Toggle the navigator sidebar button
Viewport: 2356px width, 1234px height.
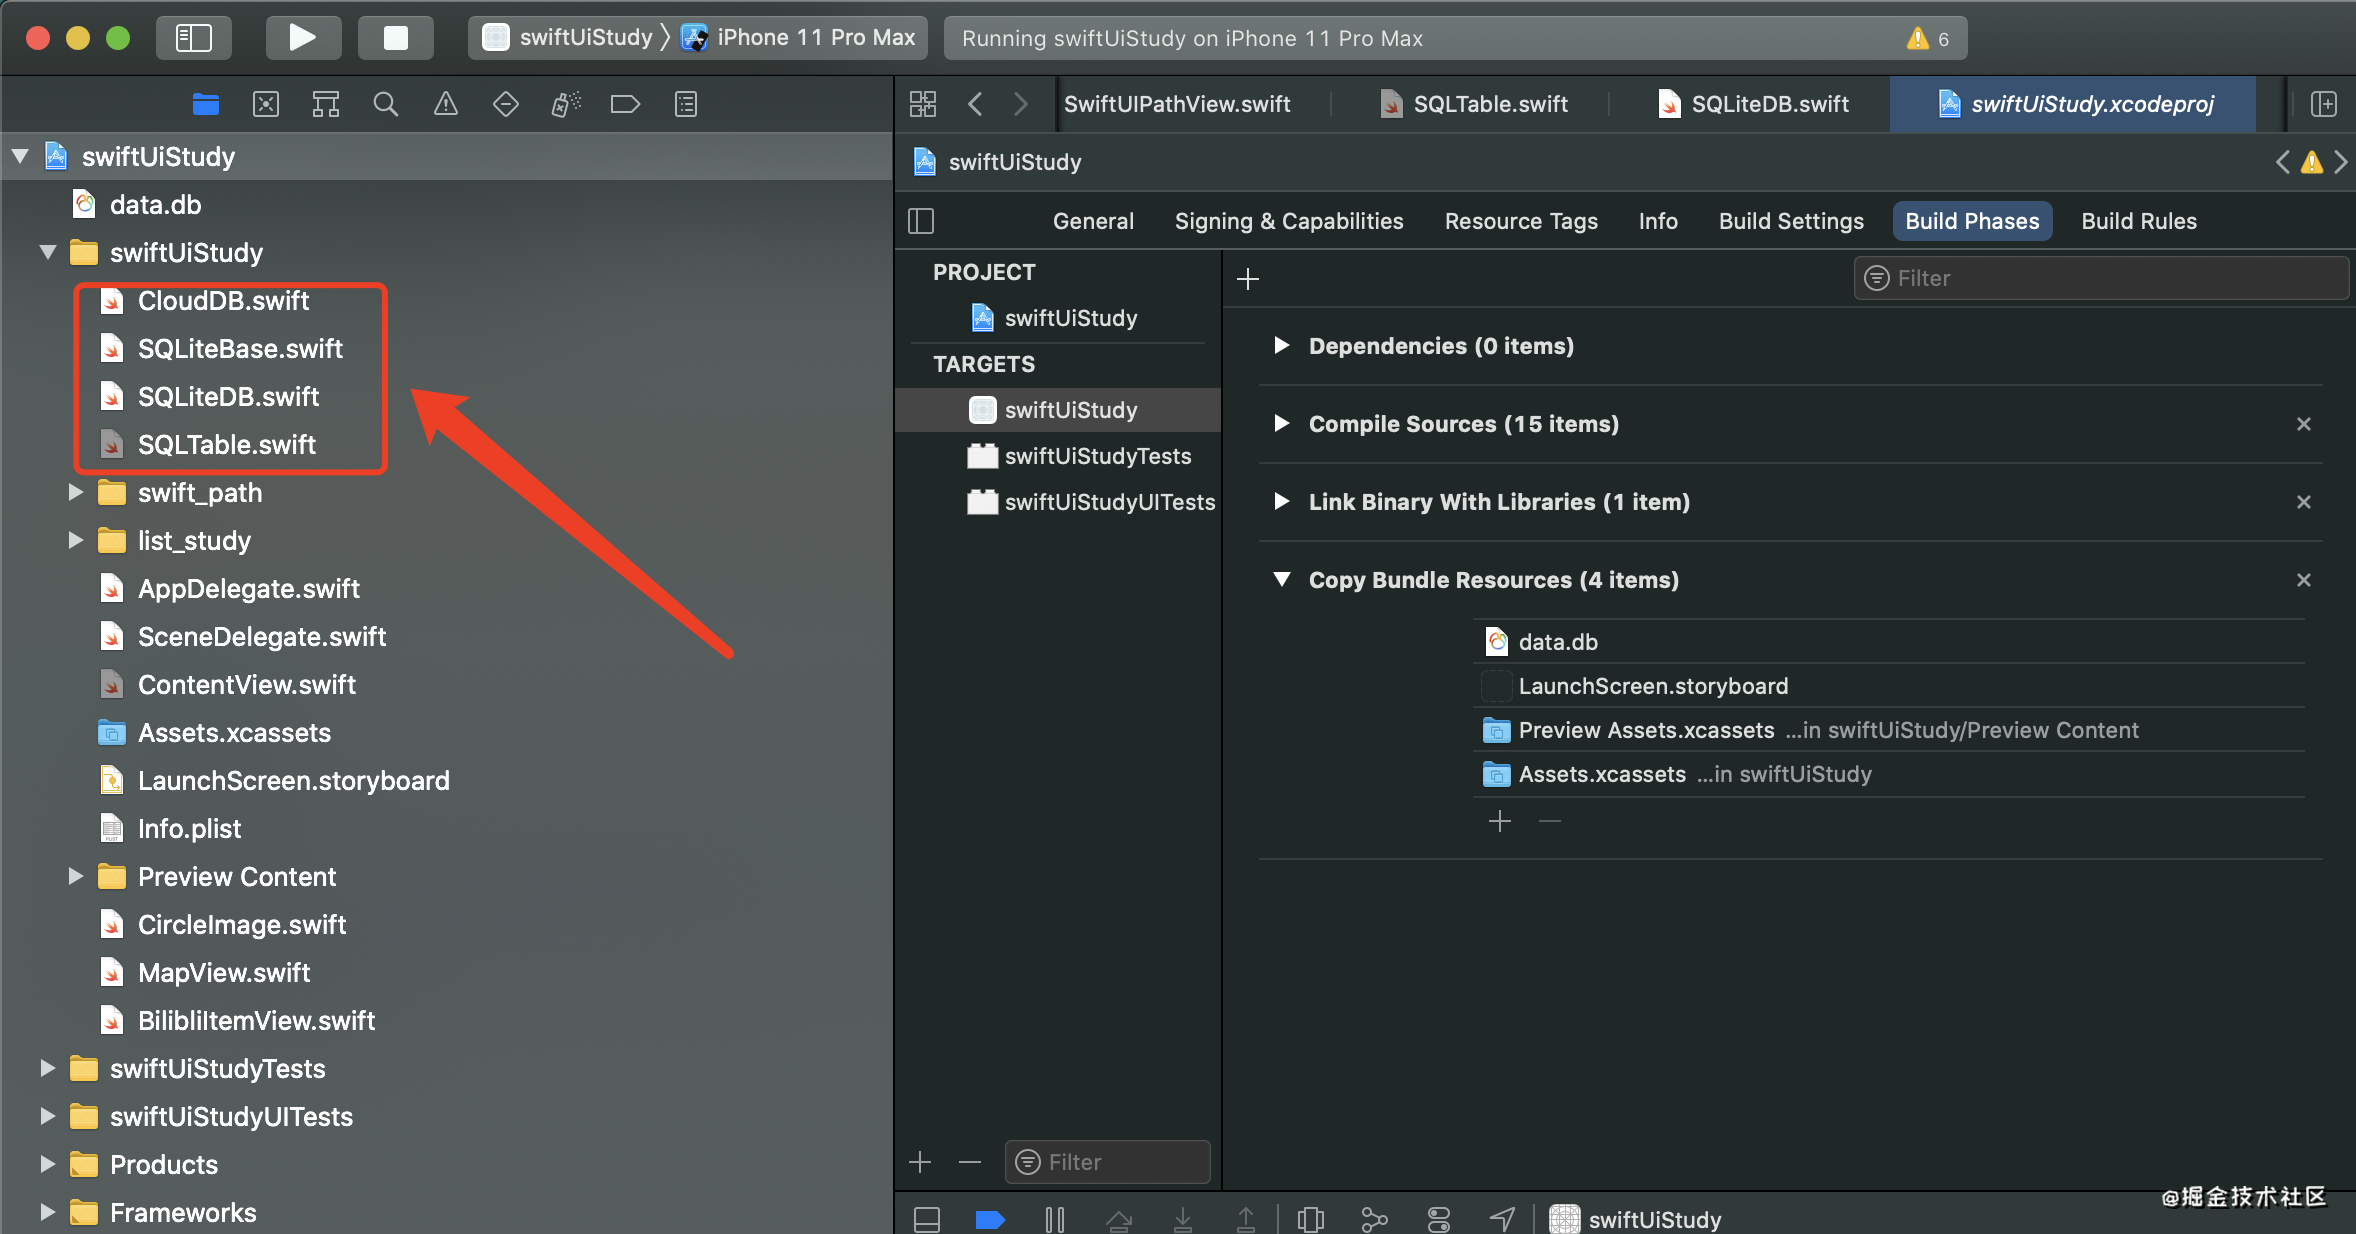pyautogui.click(x=194, y=38)
